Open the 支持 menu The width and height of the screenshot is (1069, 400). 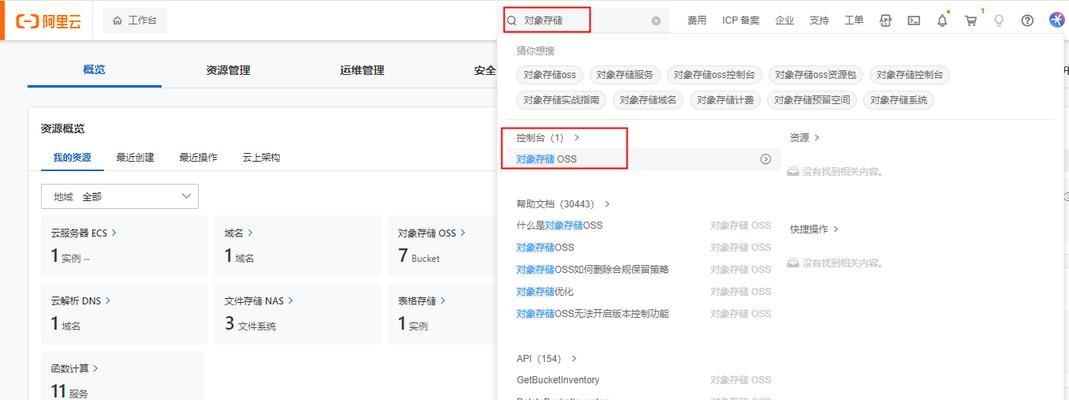click(819, 20)
